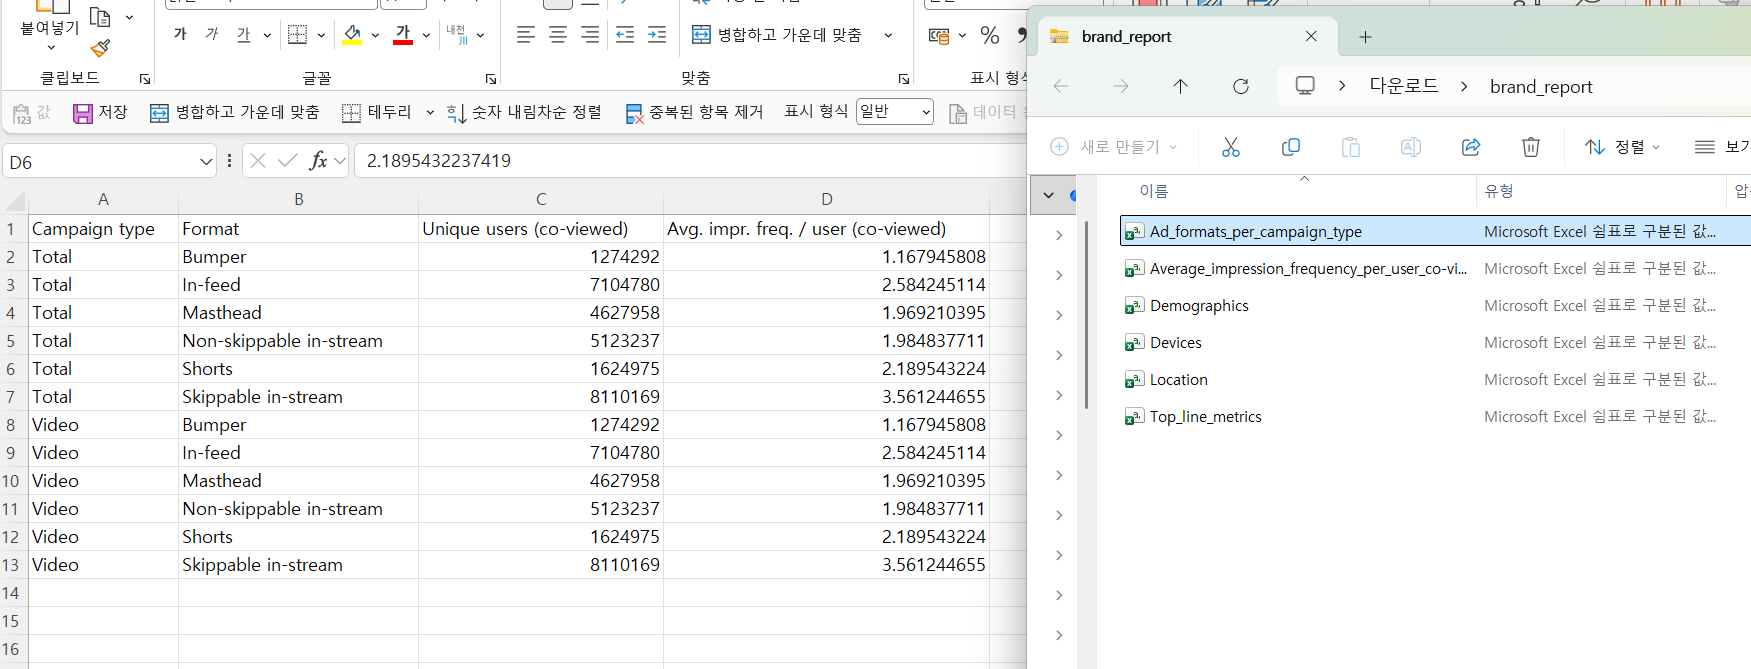Viewport: 1751px width, 669px height.
Task: Align text right in the ribbon
Action: coord(590,34)
